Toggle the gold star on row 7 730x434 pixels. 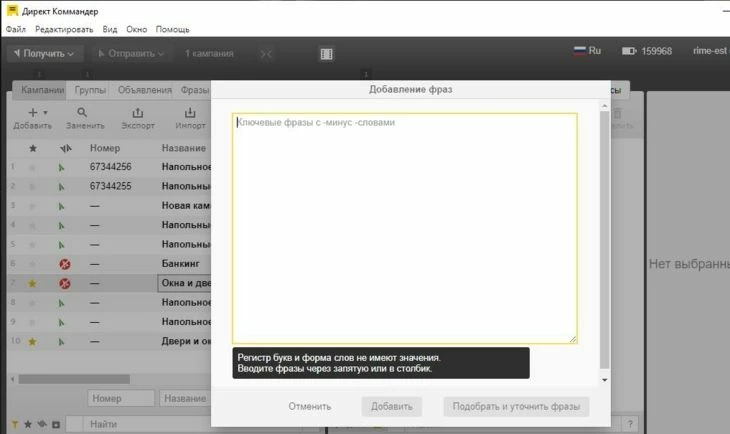[x=32, y=283]
